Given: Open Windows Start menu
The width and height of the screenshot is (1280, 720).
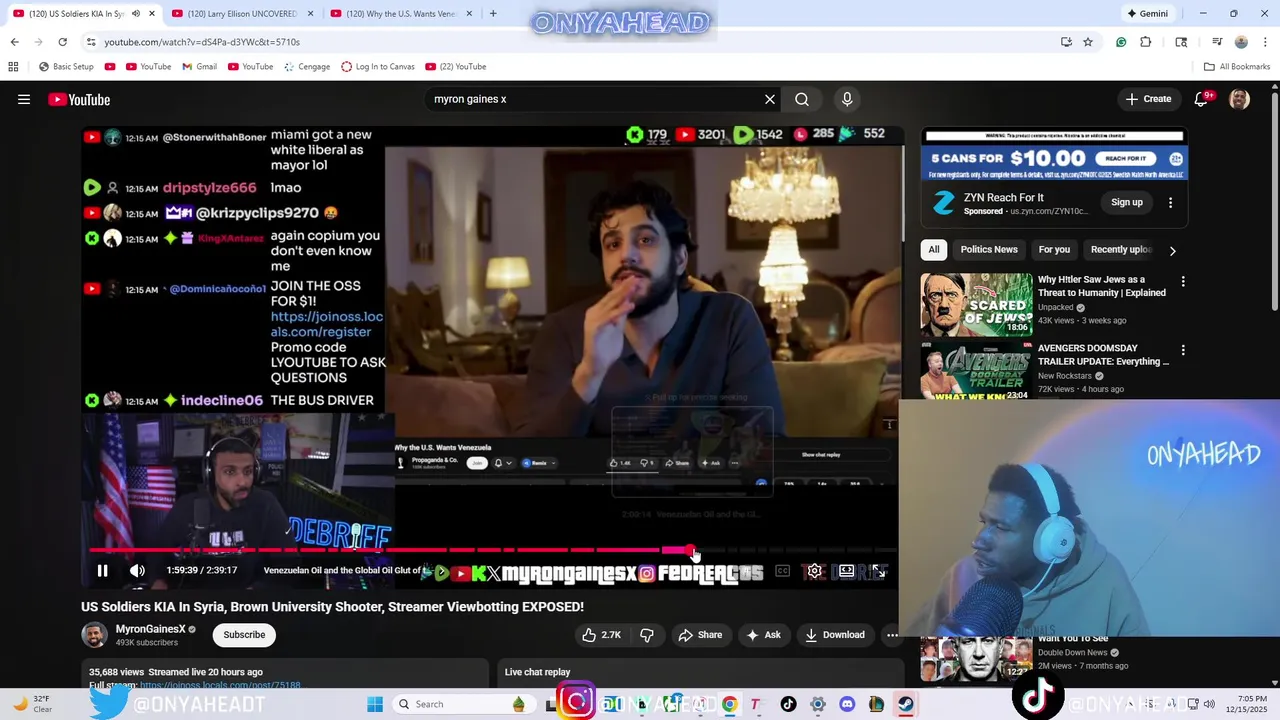Looking at the screenshot, I should tap(375, 704).
